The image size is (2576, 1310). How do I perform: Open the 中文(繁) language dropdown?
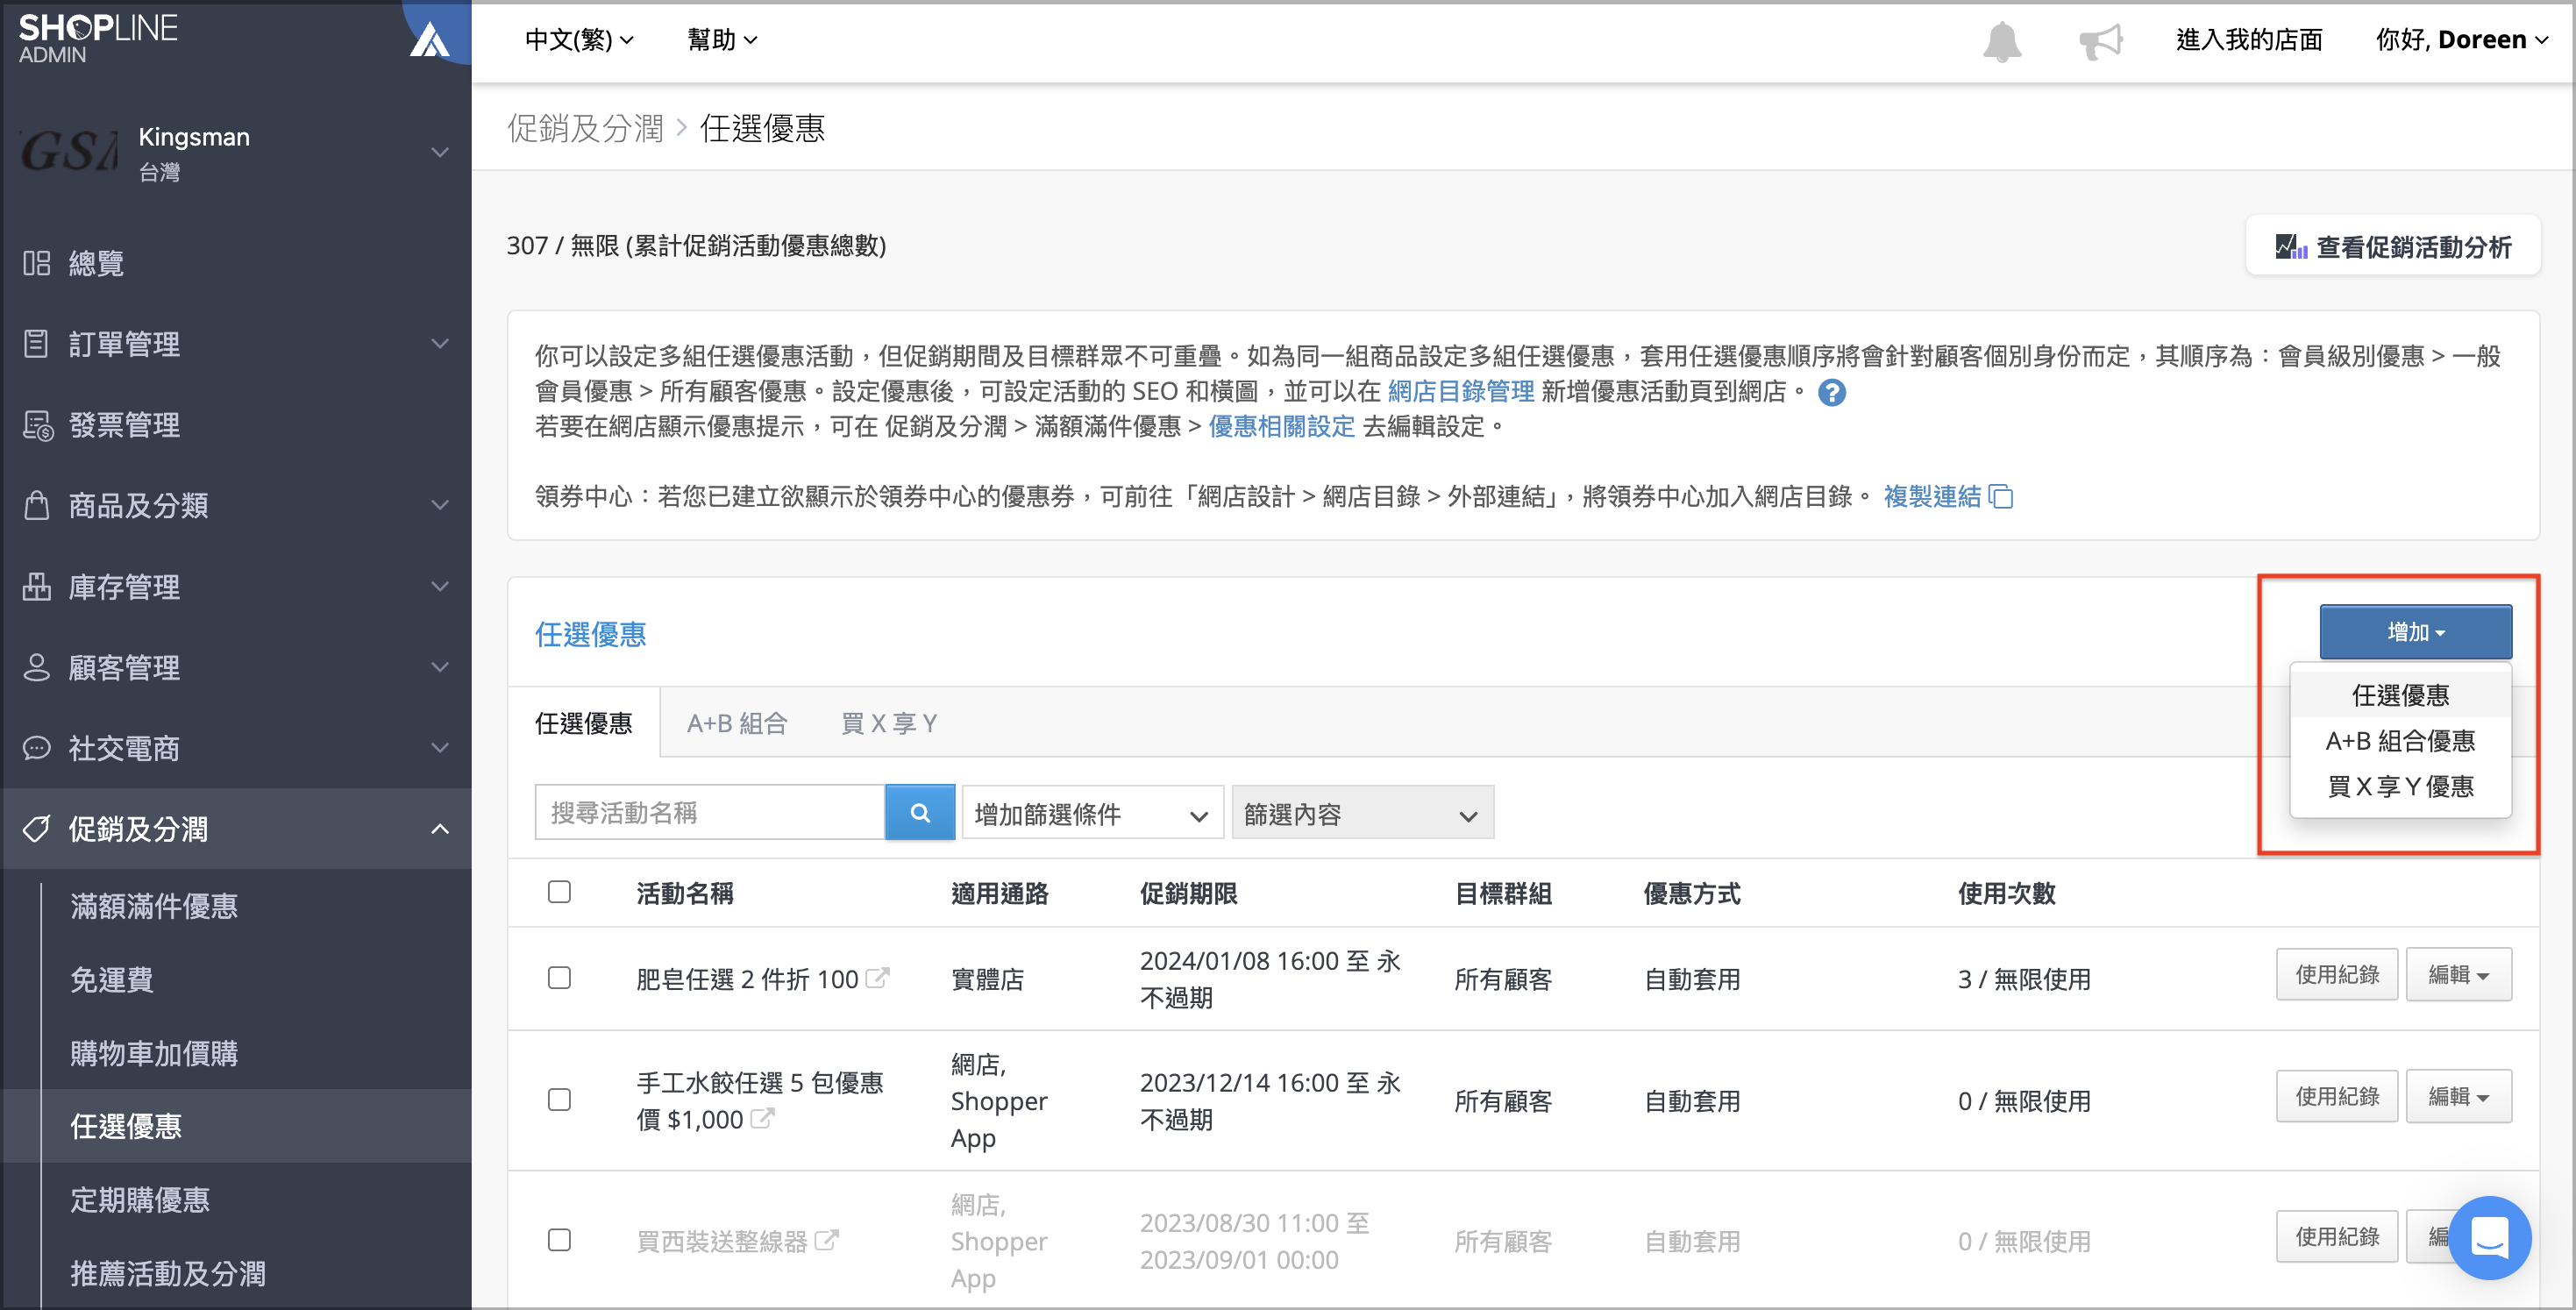point(580,40)
